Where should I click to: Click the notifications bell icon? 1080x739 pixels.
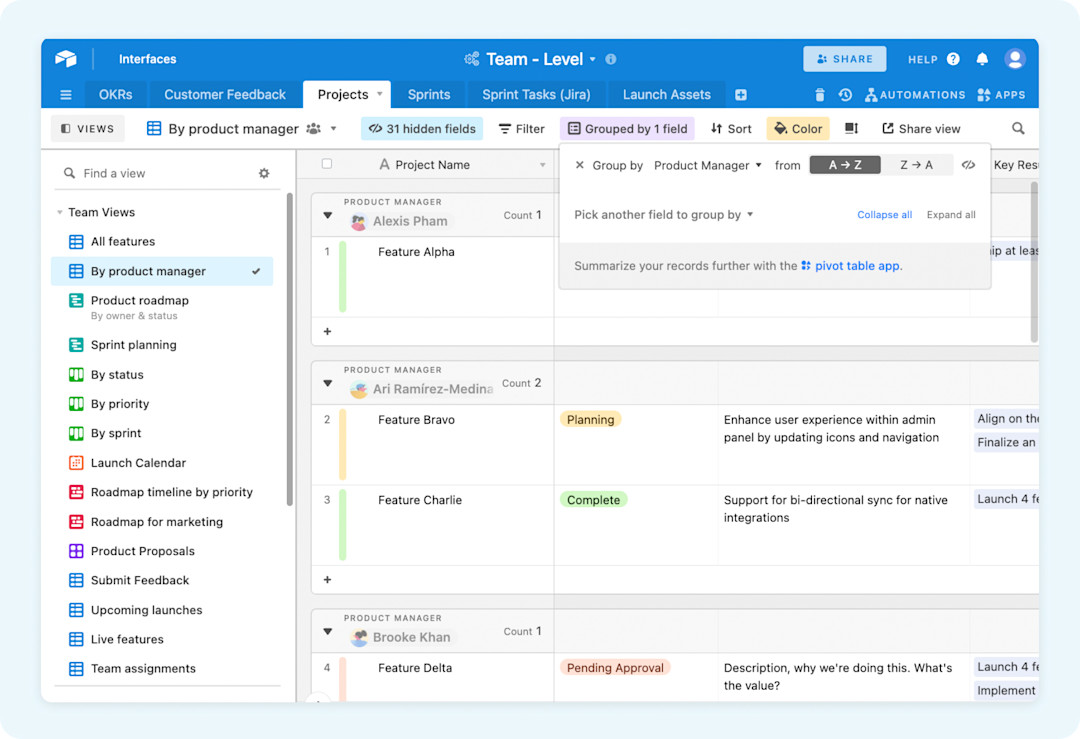tap(982, 59)
